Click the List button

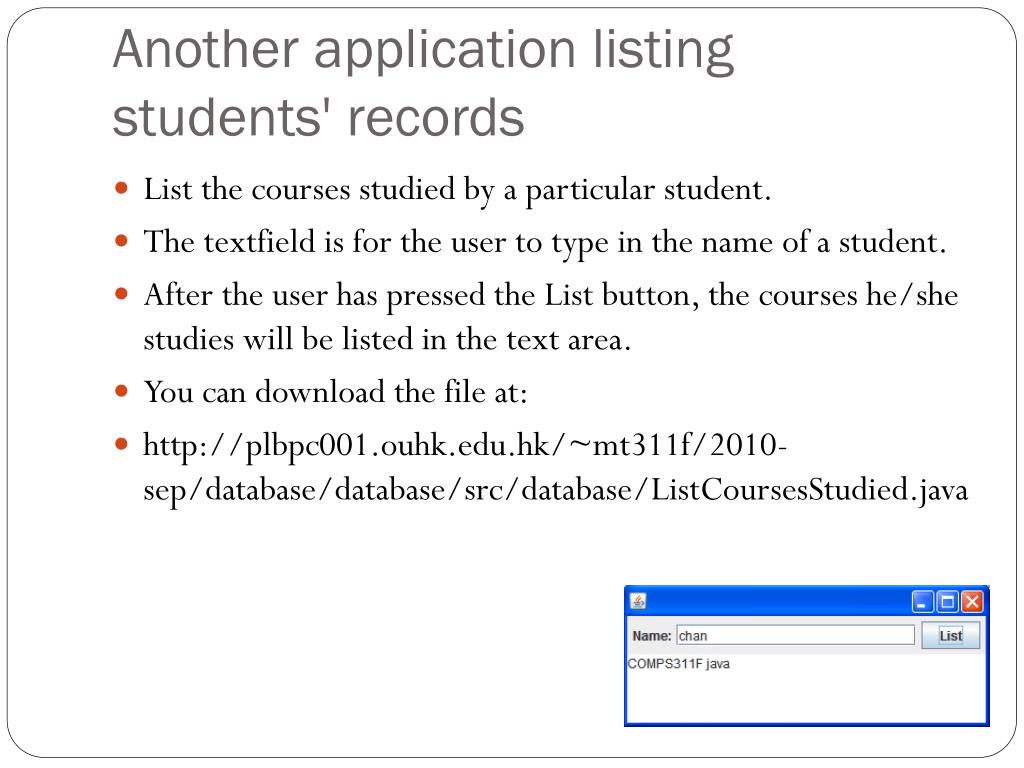(x=950, y=635)
